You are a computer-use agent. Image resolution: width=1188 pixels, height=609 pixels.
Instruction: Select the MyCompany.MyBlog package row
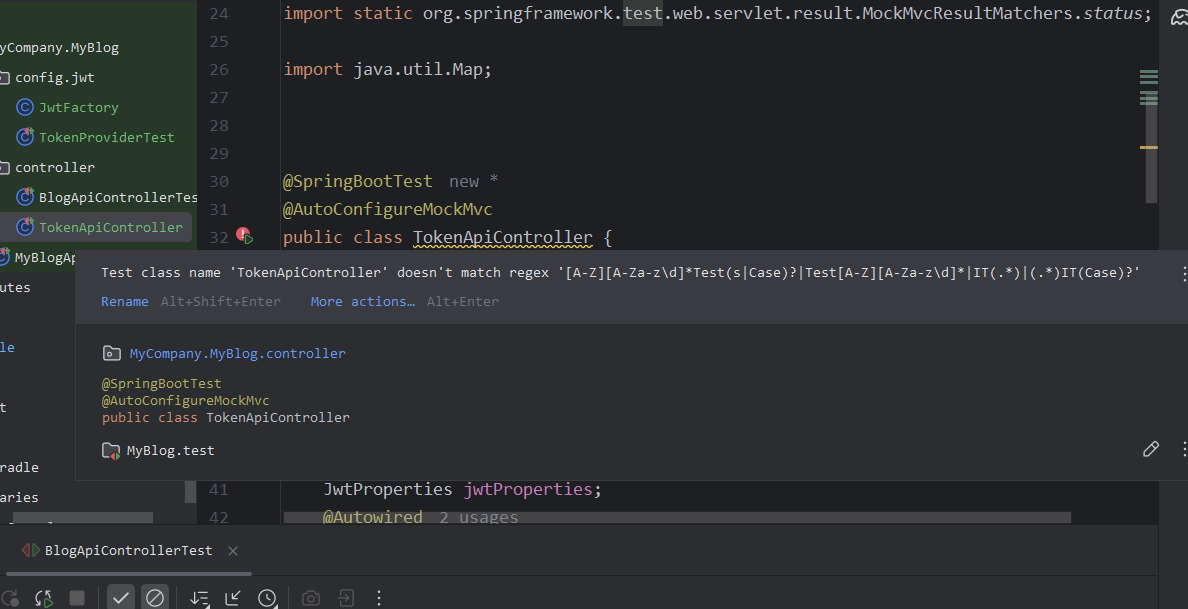point(59,48)
